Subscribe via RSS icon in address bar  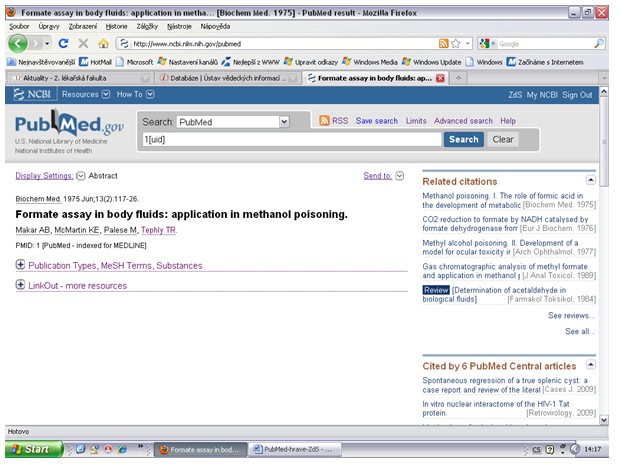click(x=443, y=44)
